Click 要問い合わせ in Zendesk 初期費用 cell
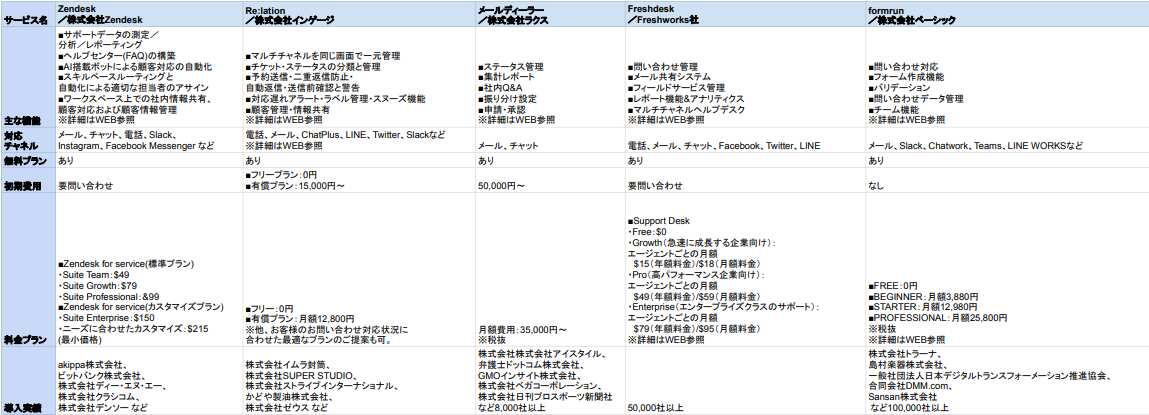 coord(86,186)
